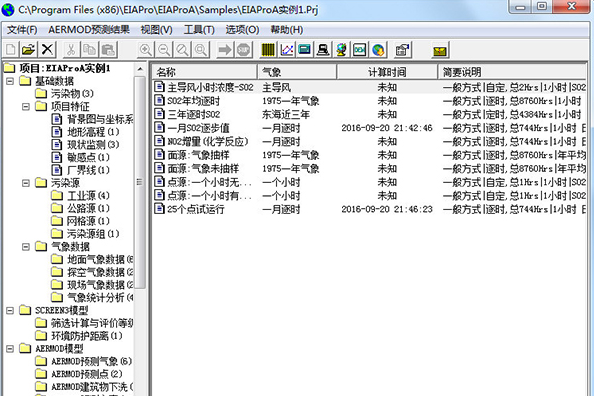Click the gray right arrow run icon
The image size is (594, 396).
[x=225, y=50]
